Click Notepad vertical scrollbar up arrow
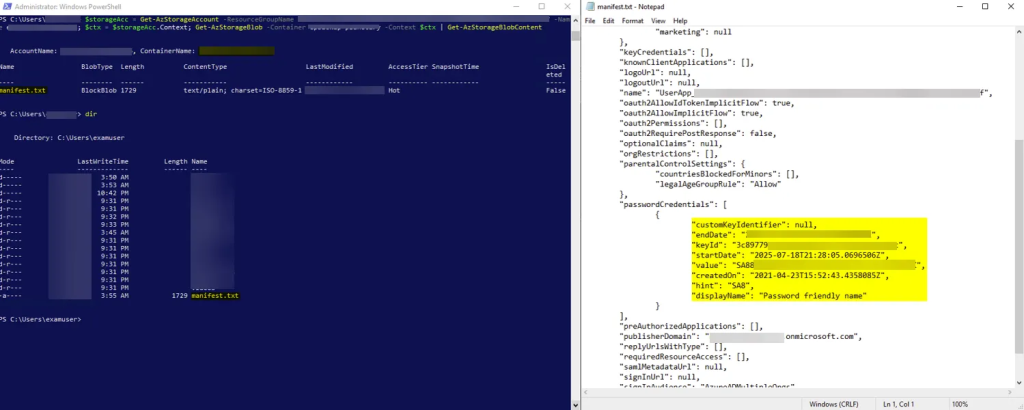The image size is (1024, 410). [1019, 31]
